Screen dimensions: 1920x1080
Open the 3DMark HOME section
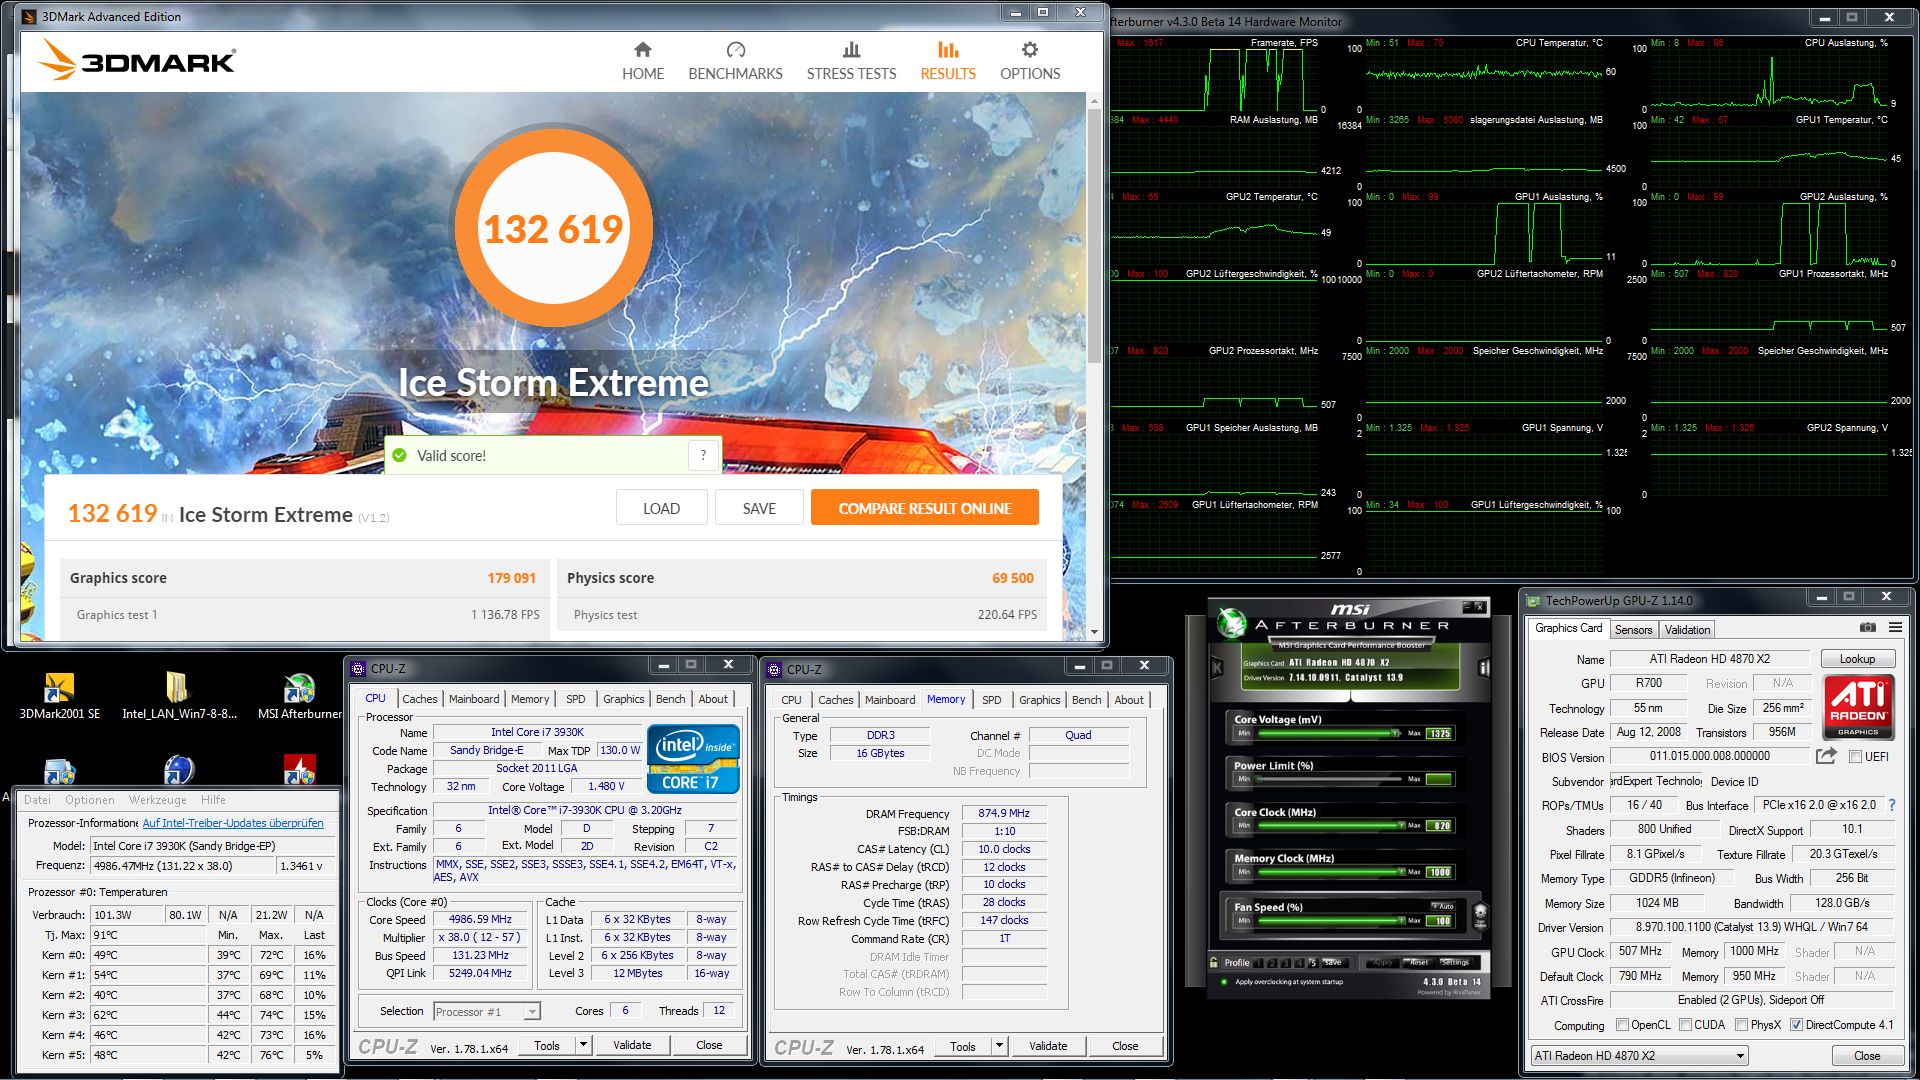click(643, 61)
